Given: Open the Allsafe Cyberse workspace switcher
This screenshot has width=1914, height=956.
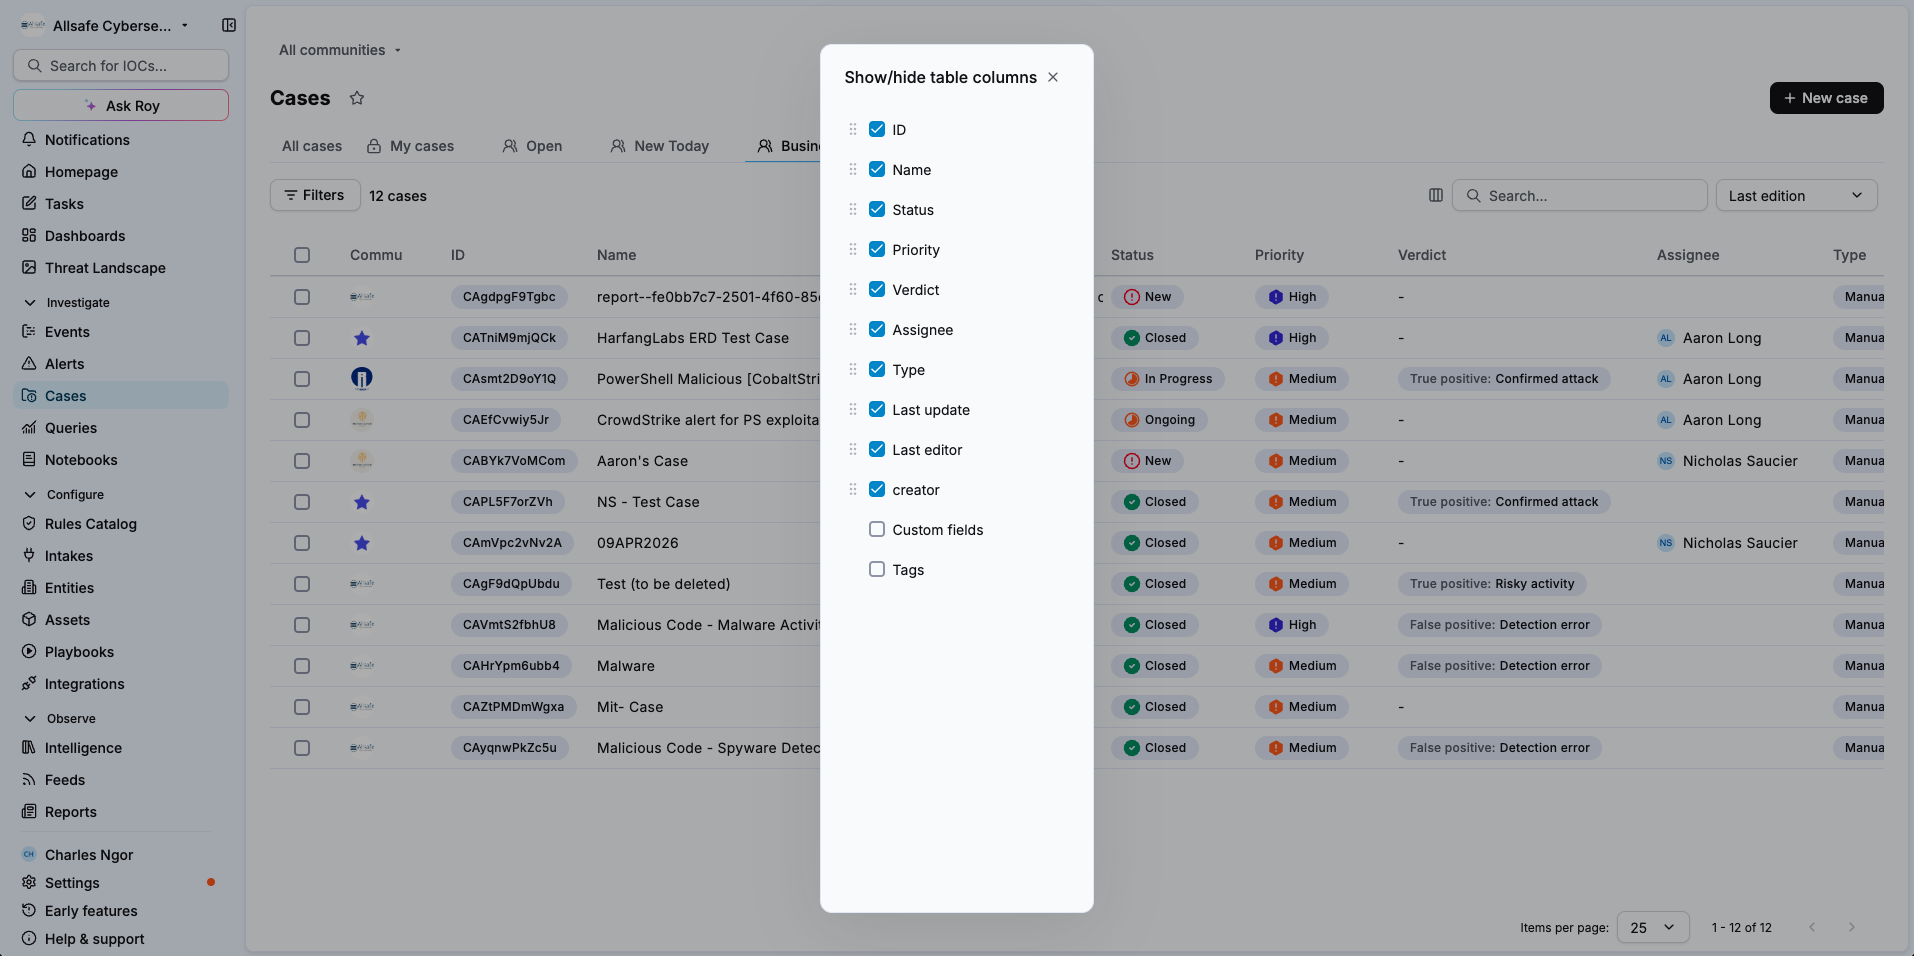Looking at the screenshot, I should click(104, 25).
